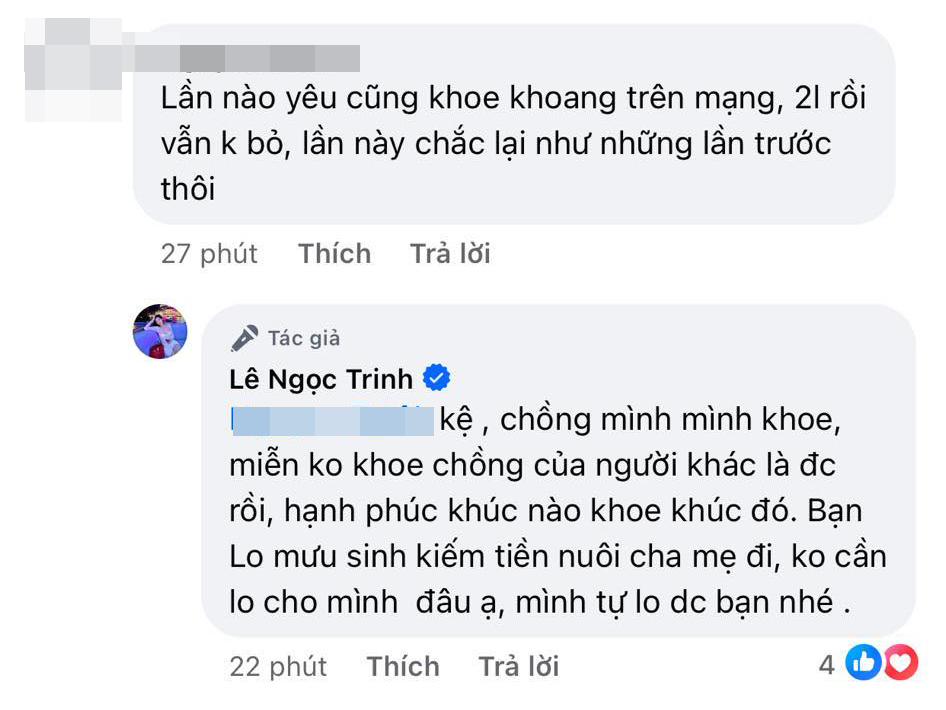Open Lê Ngọc Trinh's profile picture

(x=160, y=331)
